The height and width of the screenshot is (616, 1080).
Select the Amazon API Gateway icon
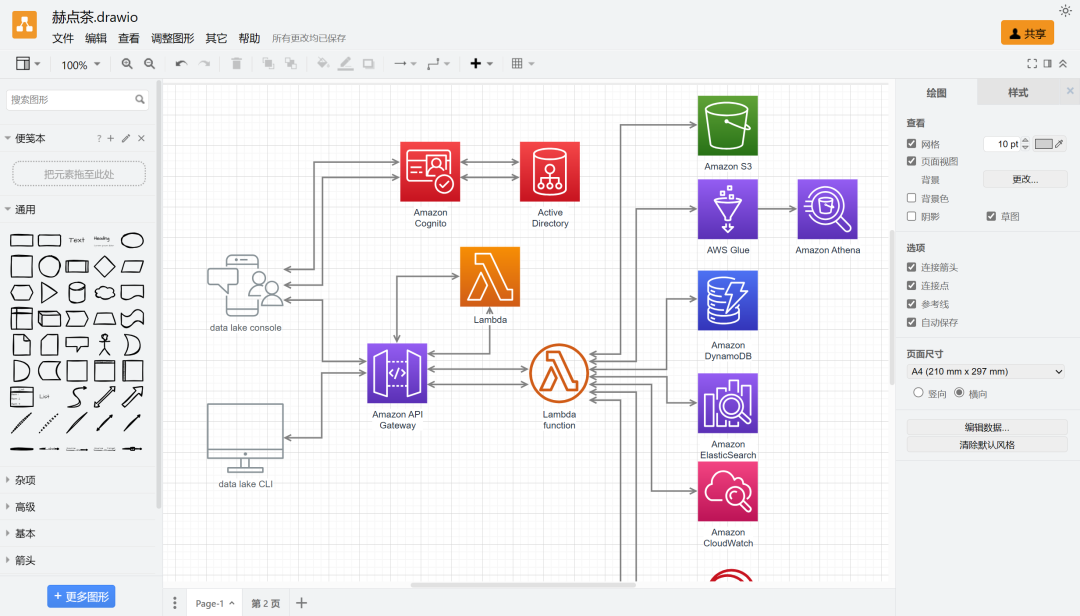[397, 373]
